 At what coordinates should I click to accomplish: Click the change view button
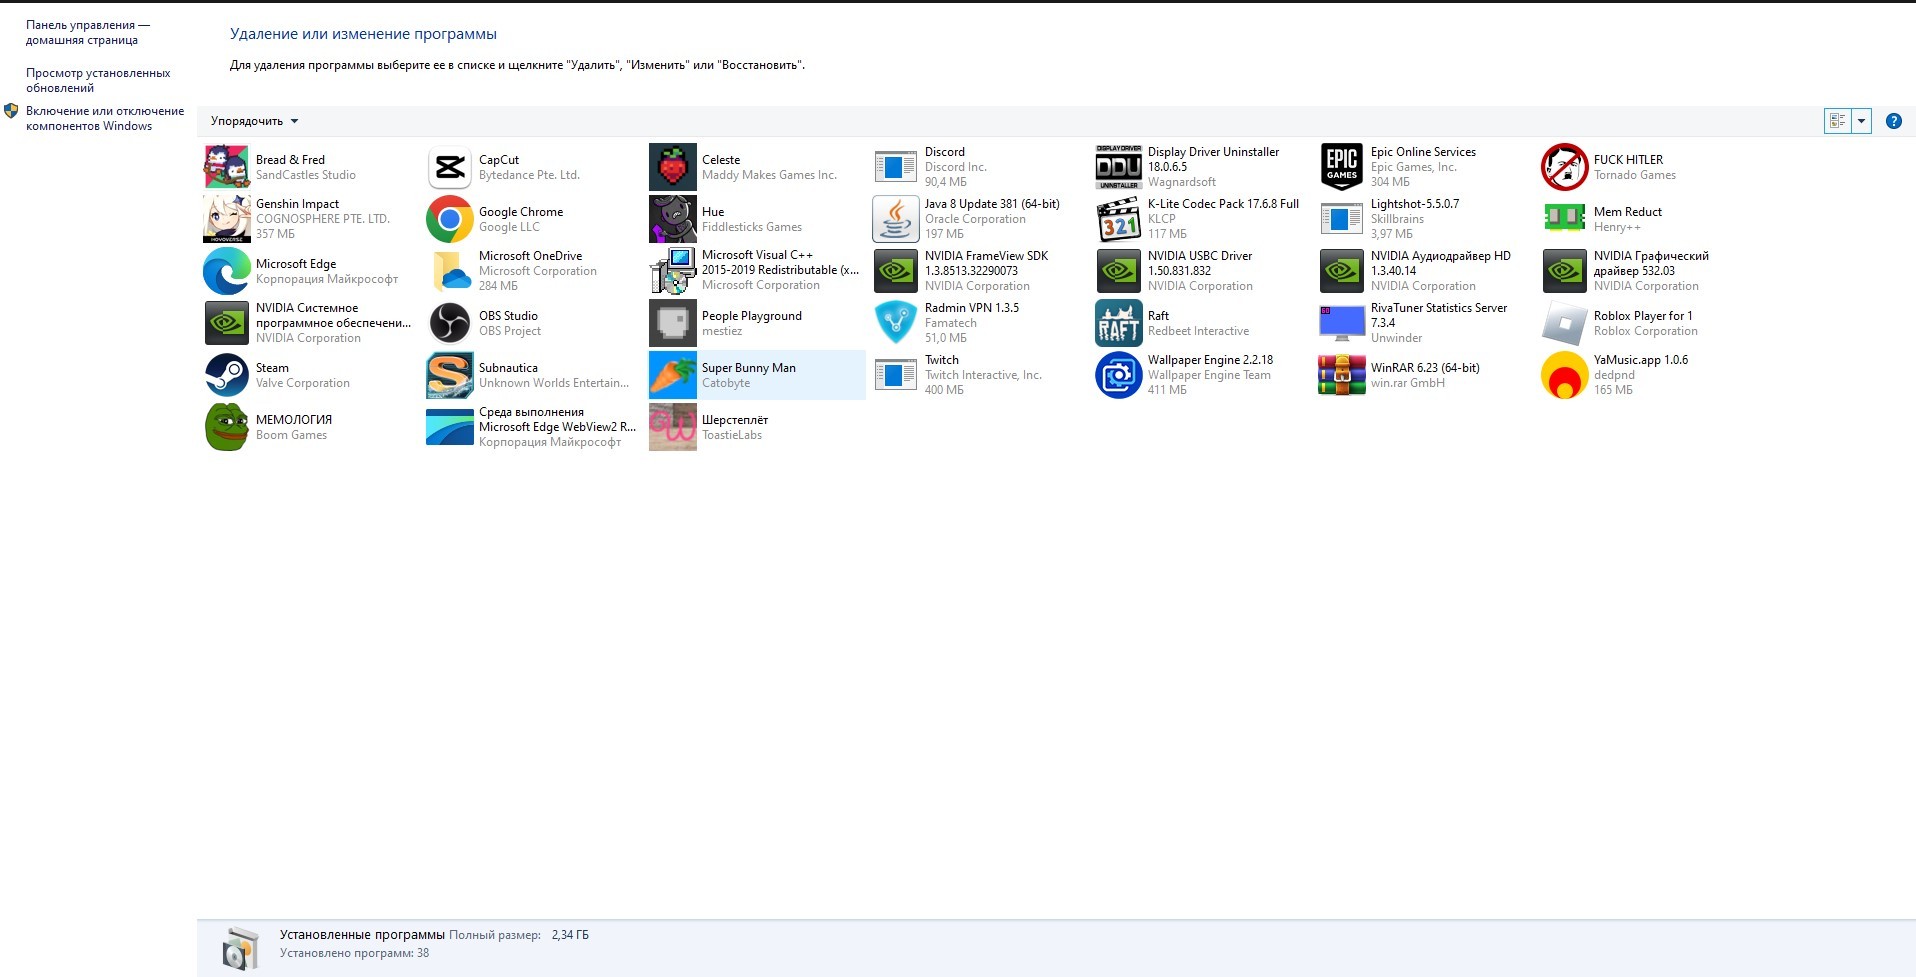click(1838, 121)
